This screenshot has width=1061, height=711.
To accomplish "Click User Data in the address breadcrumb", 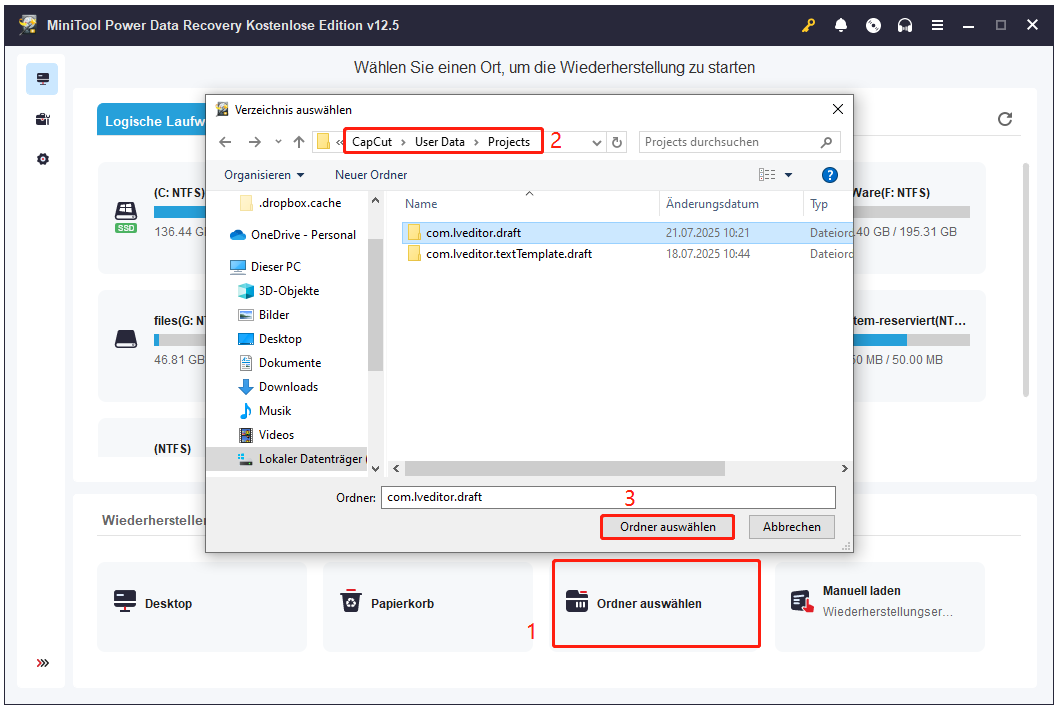I will pos(440,142).
